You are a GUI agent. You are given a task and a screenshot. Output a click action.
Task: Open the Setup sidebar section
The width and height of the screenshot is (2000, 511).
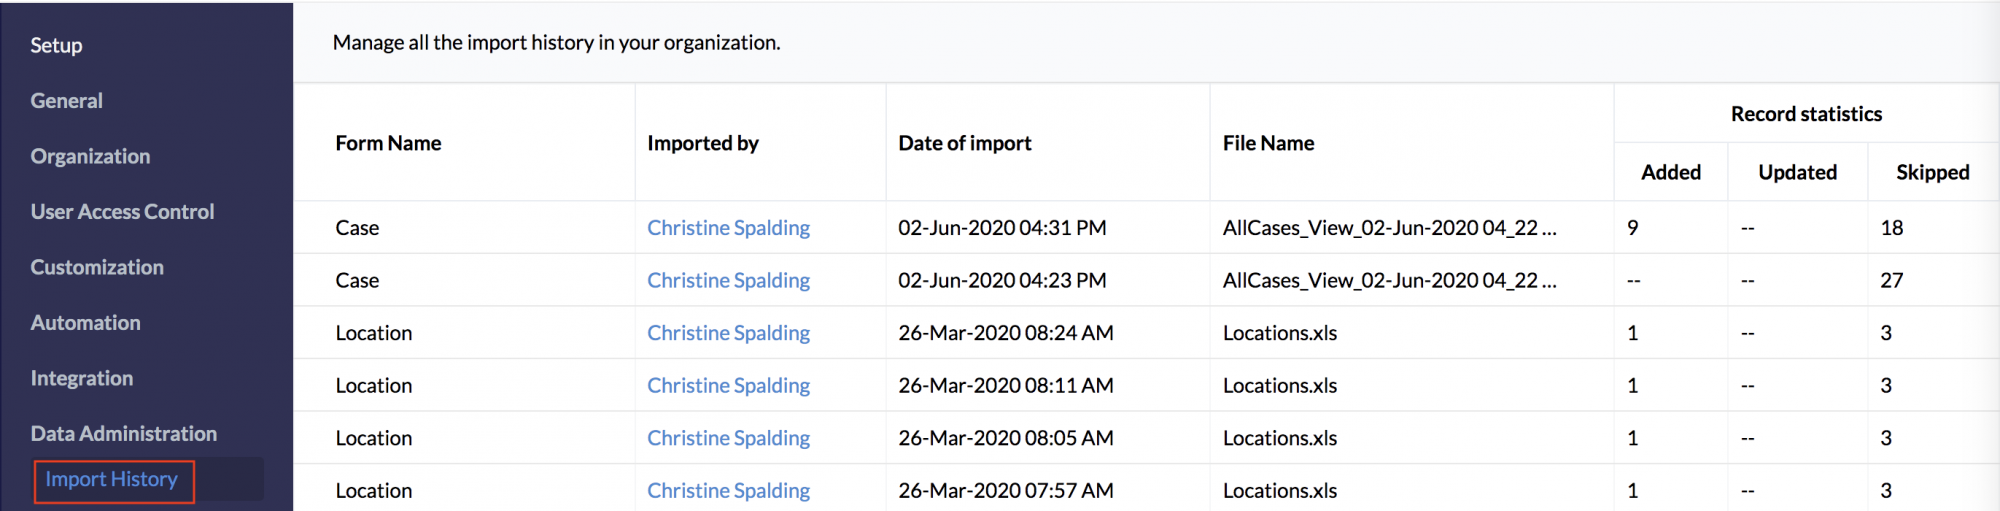56,45
